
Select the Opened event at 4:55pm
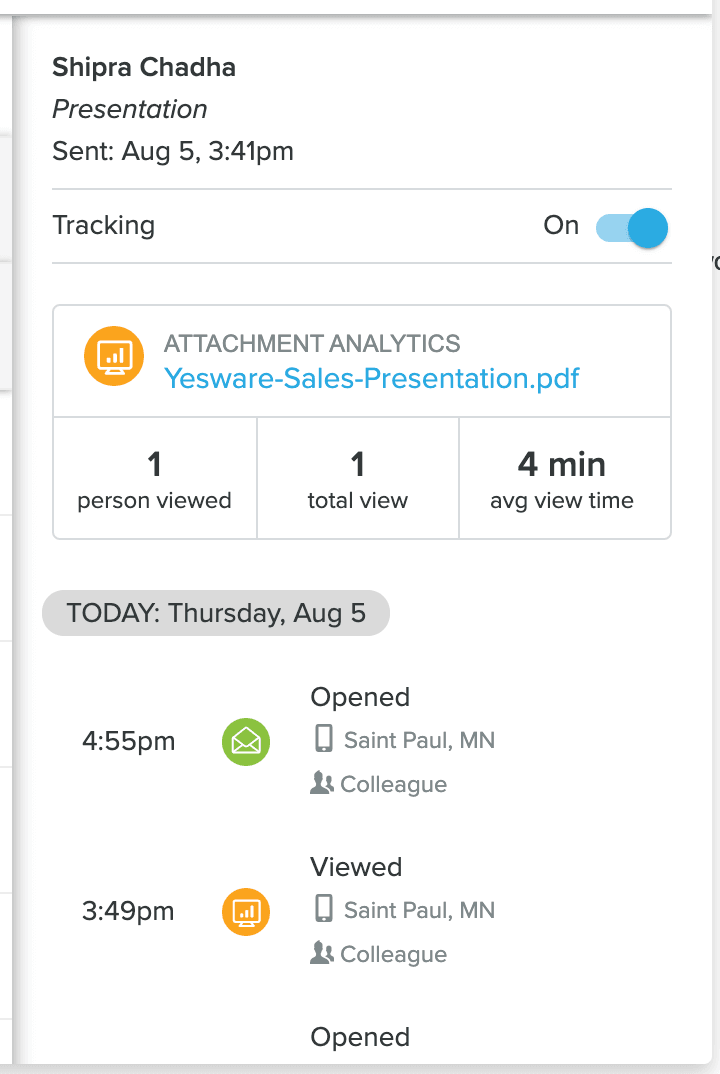point(360,697)
